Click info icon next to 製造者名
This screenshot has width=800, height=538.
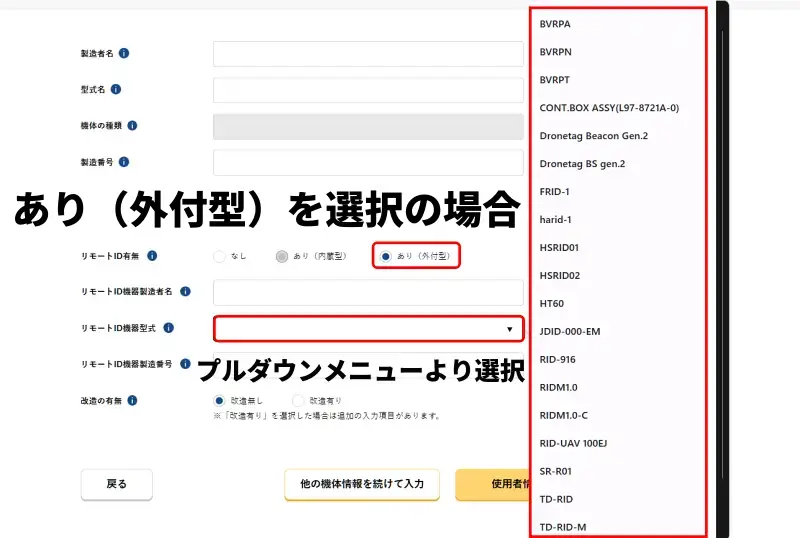[x=124, y=53]
